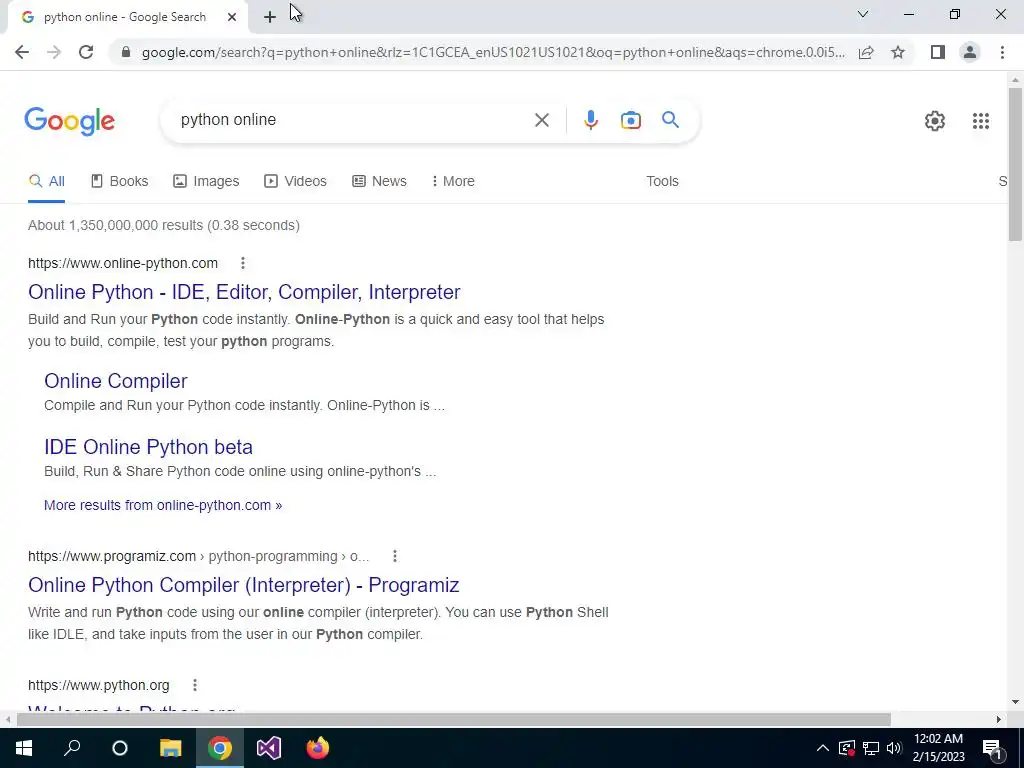1024x768 pixels.
Task: Open the network status tray icon
Action: point(871,748)
